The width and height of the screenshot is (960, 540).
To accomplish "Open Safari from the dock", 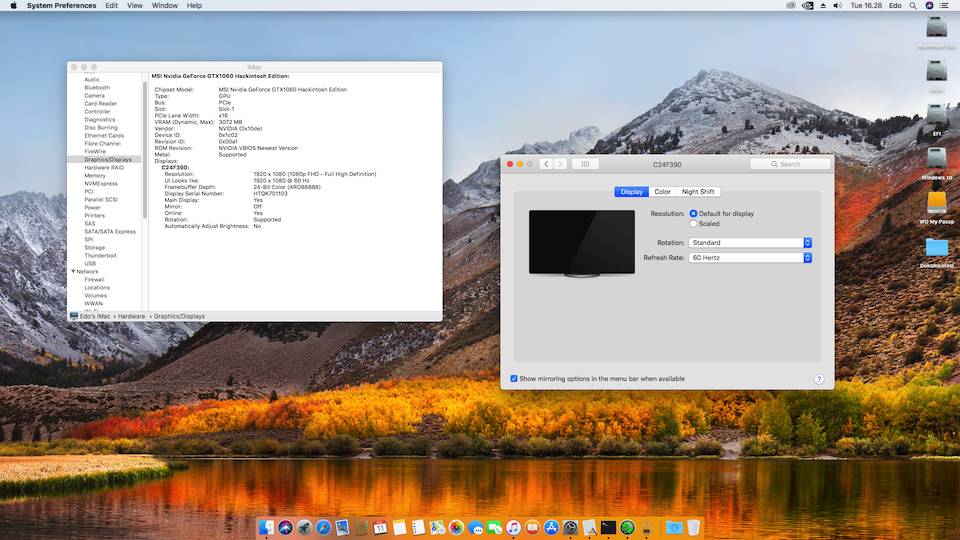I will tap(323, 527).
